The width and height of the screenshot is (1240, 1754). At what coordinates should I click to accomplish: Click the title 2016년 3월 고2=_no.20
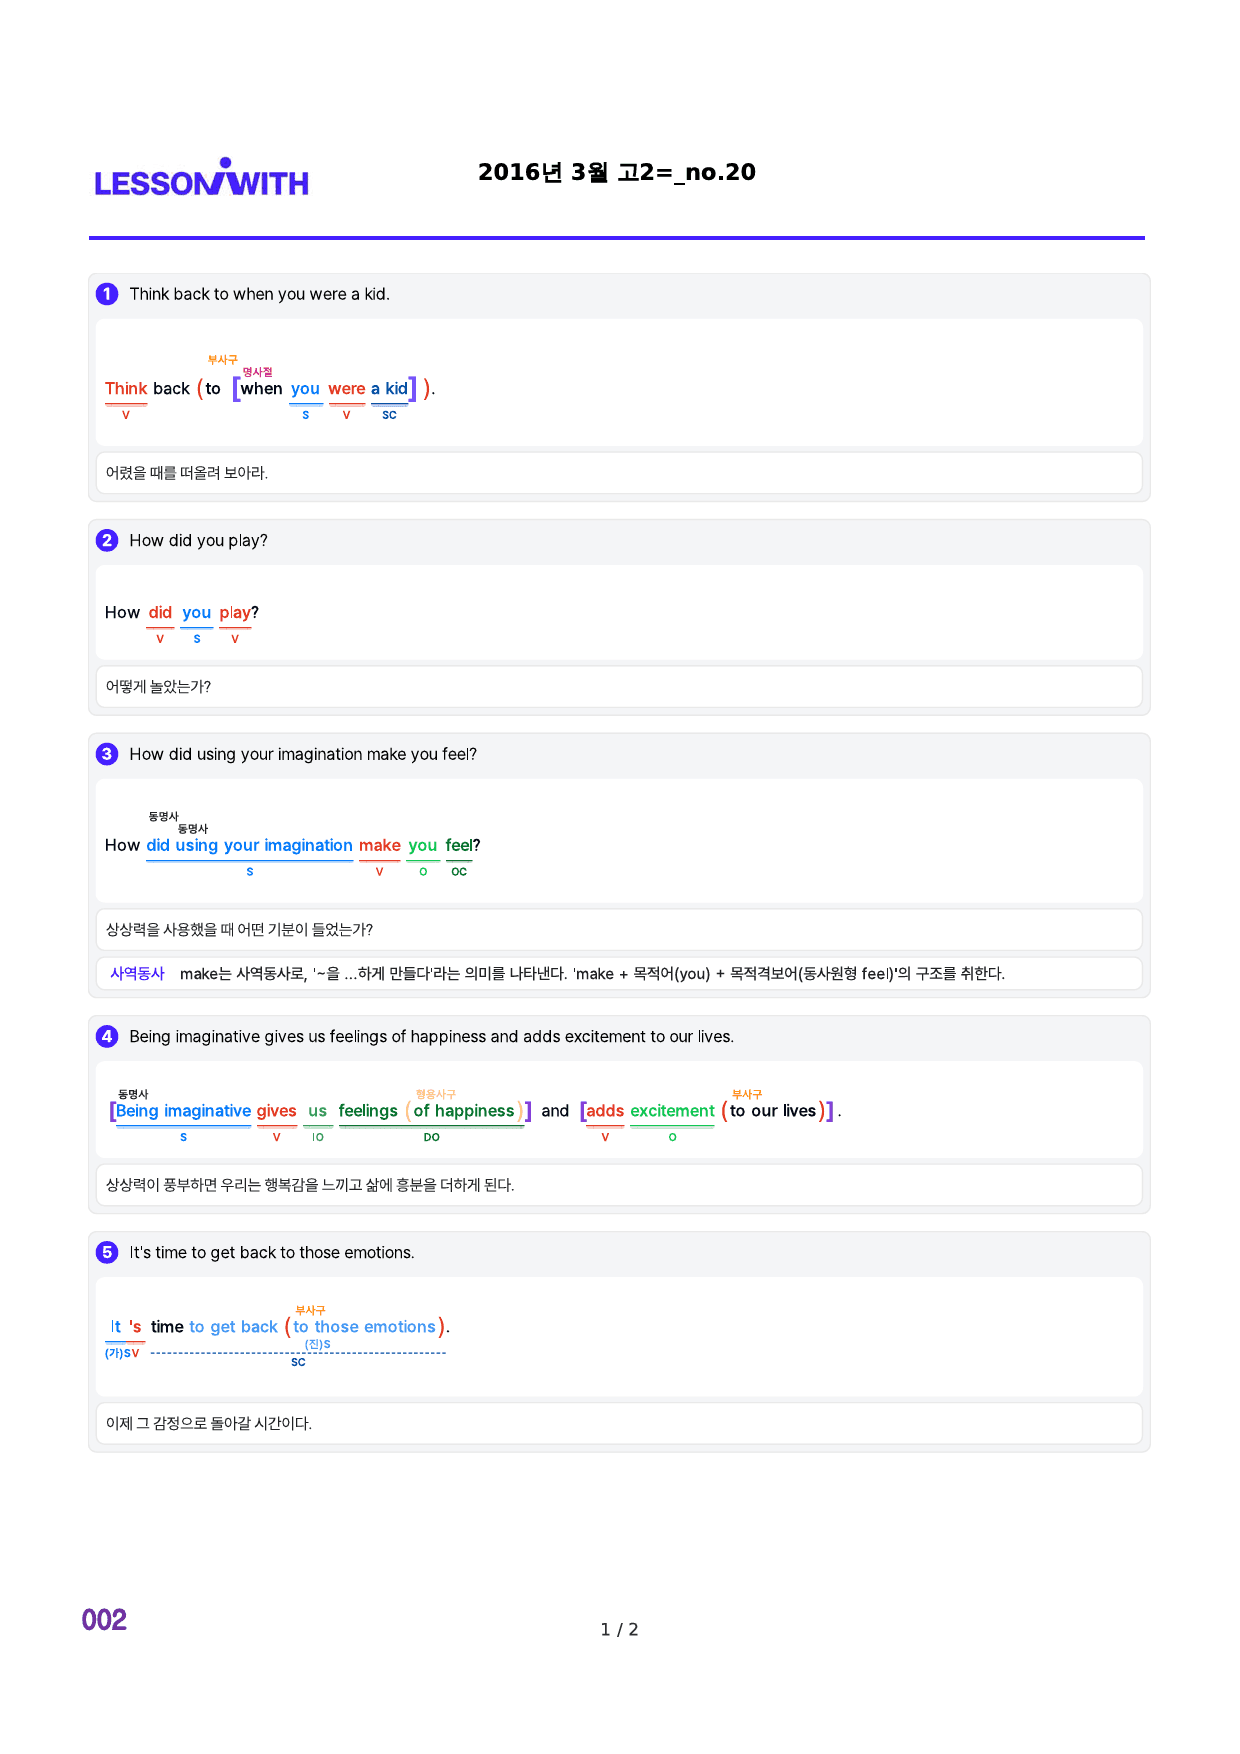coord(617,172)
